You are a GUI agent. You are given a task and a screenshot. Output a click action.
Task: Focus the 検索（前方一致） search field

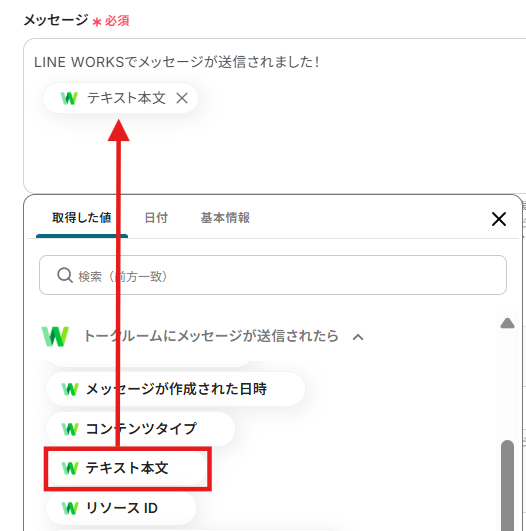(273, 275)
